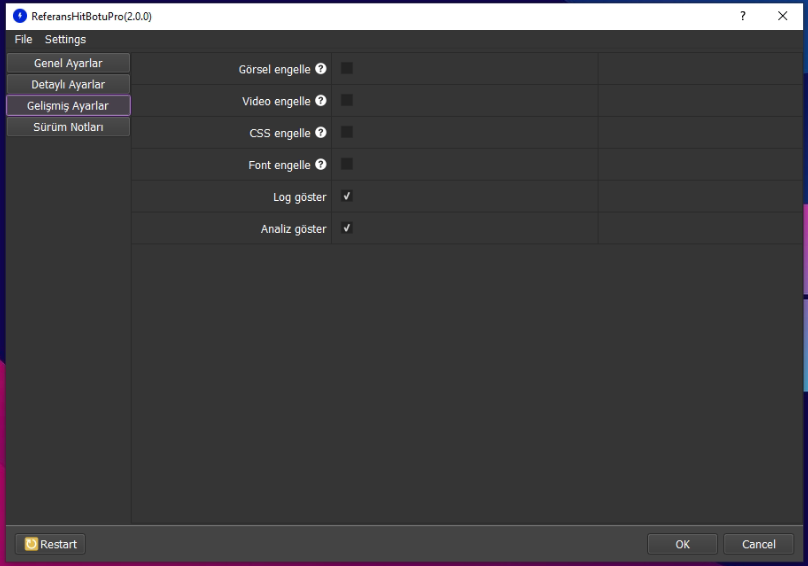The image size is (808, 566).
Task: Enable the Video engelle checkbox
Action: (x=347, y=101)
